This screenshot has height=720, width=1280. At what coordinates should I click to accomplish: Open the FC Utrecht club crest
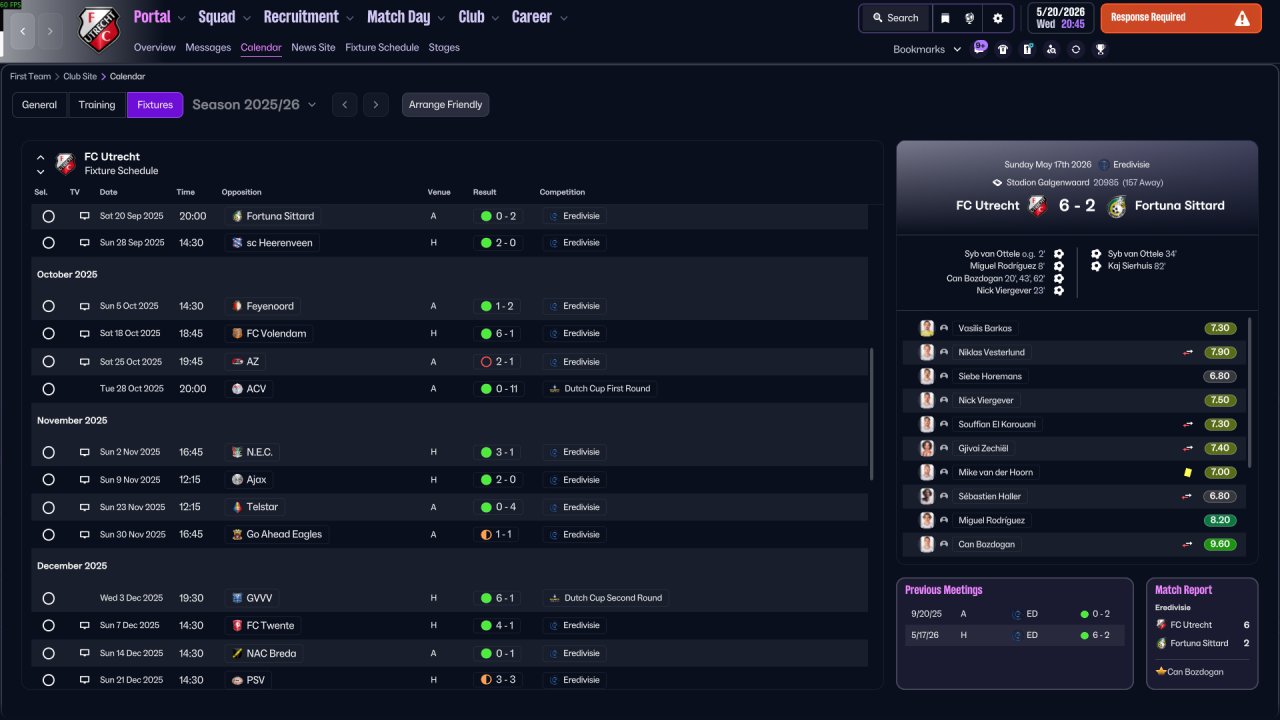tap(99, 30)
